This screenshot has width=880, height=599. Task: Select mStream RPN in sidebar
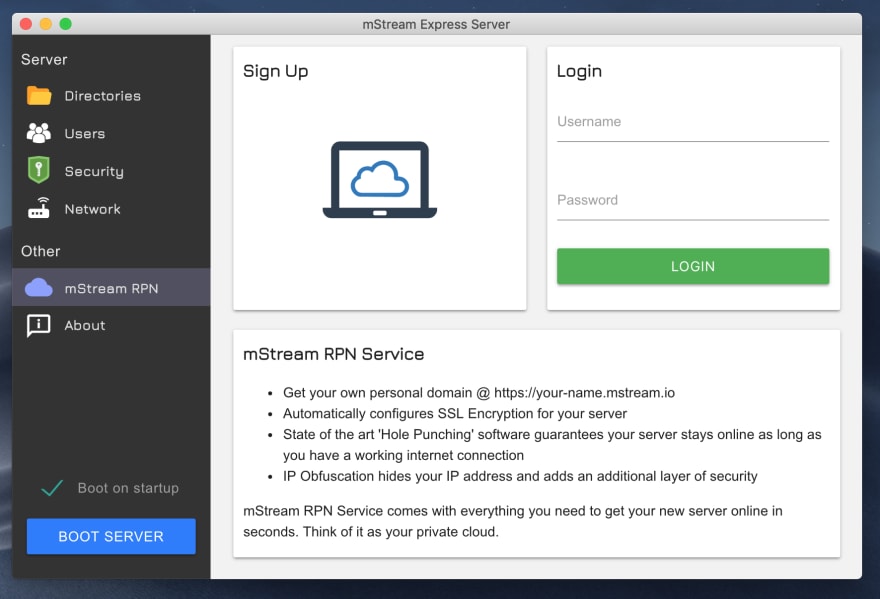(111, 287)
